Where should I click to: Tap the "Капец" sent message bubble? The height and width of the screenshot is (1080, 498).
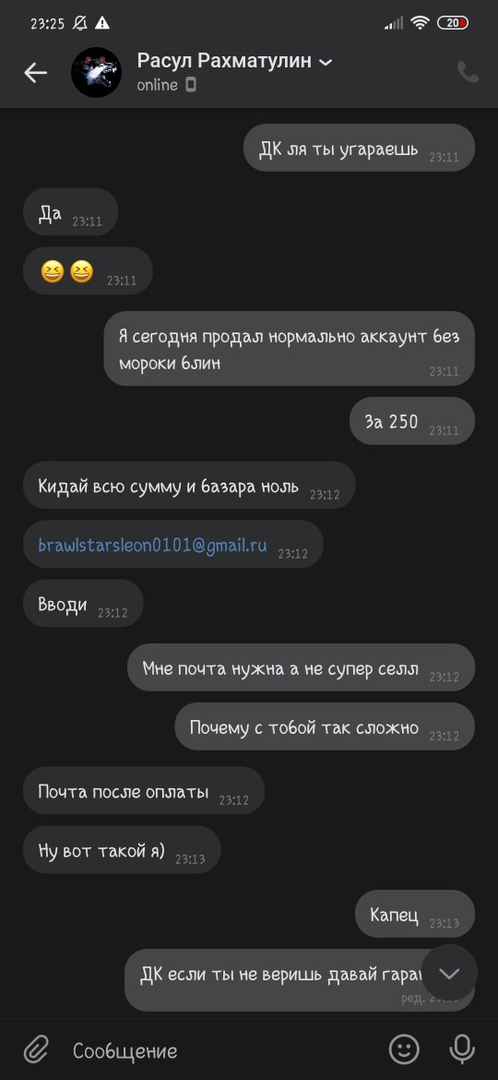415,914
